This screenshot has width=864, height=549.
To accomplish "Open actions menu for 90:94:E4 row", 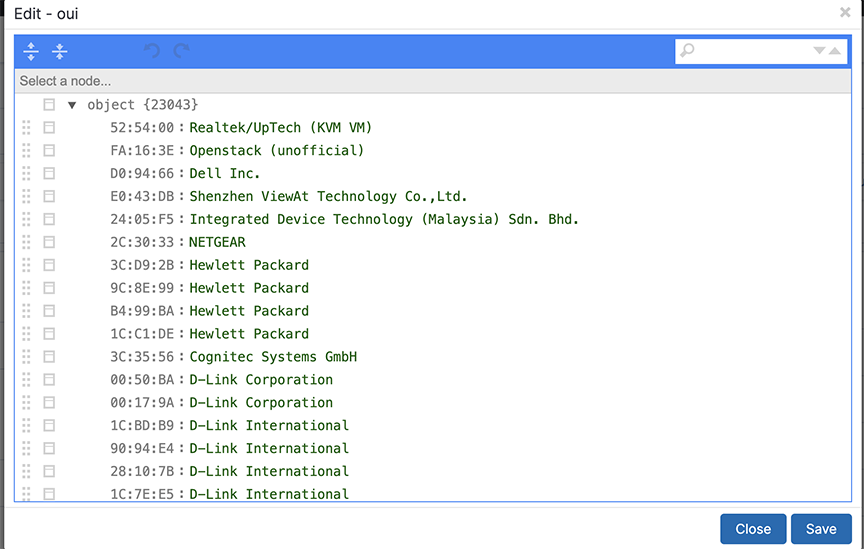I will tap(49, 448).
